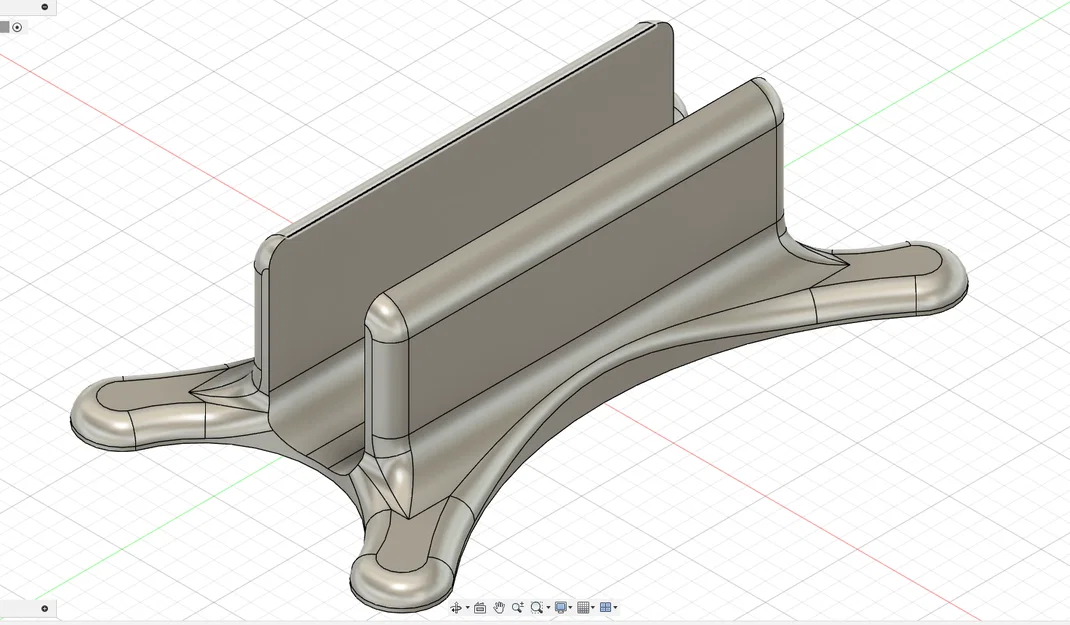Open Display Settings monitor icon
This screenshot has height=625, width=1070.
(561, 607)
